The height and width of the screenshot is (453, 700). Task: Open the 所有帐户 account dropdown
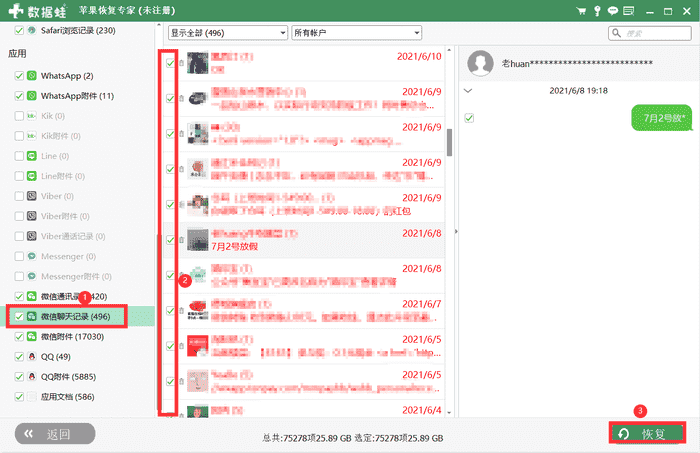pos(356,33)
